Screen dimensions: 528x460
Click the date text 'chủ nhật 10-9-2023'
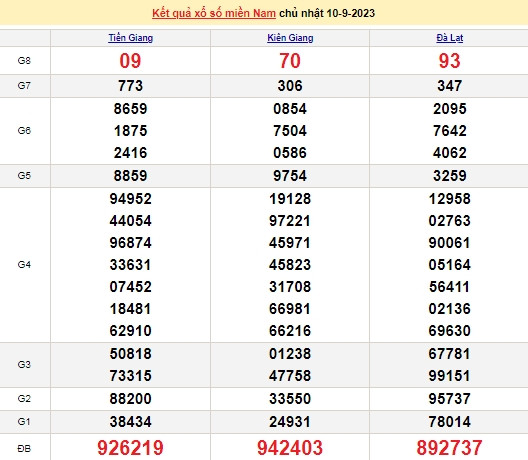point(327,13)
